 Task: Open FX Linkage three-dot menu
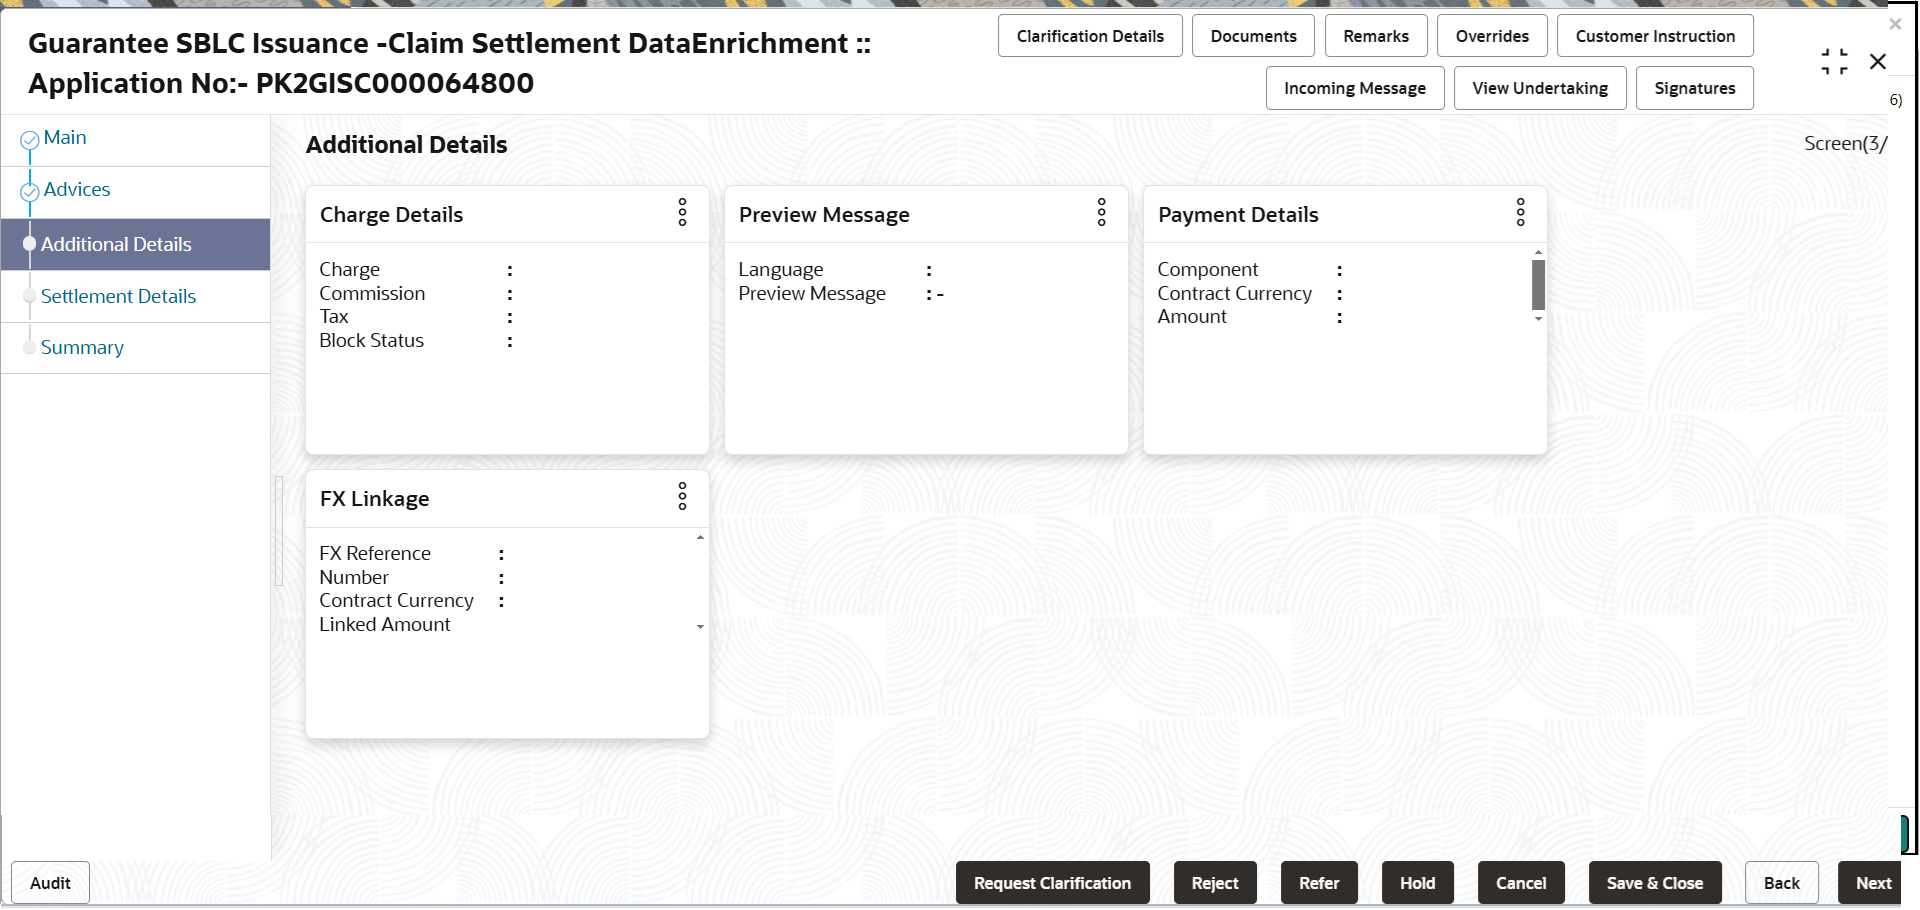(x=683, y=496)
